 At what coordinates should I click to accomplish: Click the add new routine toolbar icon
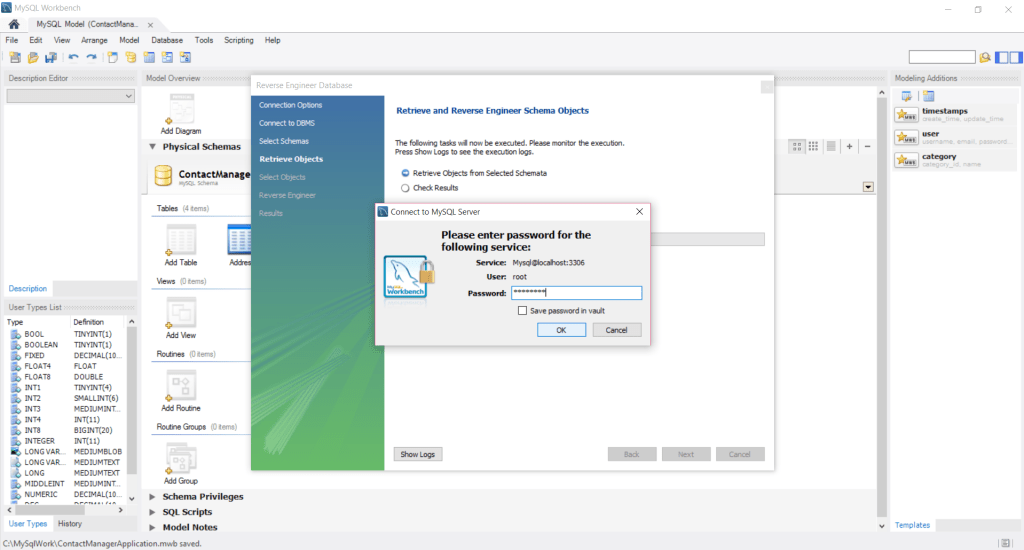[x=185, y=58]
